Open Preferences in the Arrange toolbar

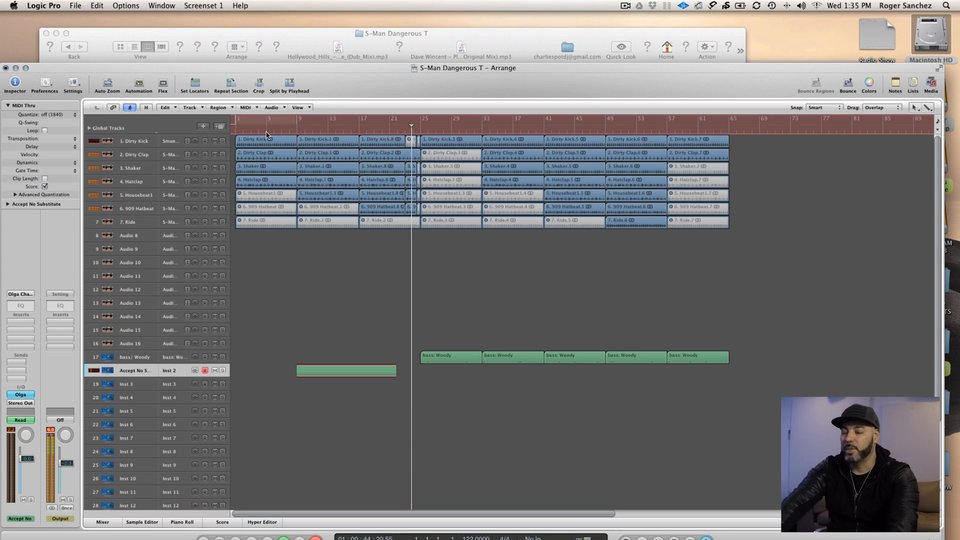coord(45,83)
